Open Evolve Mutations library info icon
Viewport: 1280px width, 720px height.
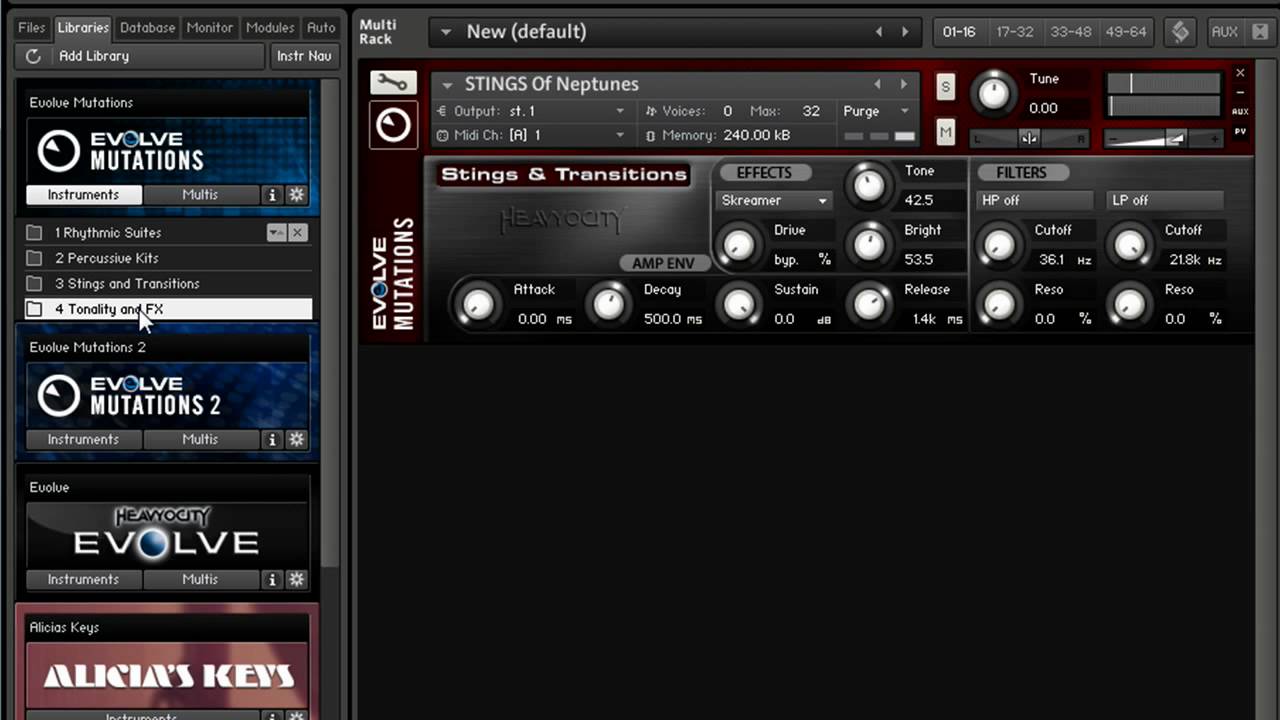tap(272, 195)
